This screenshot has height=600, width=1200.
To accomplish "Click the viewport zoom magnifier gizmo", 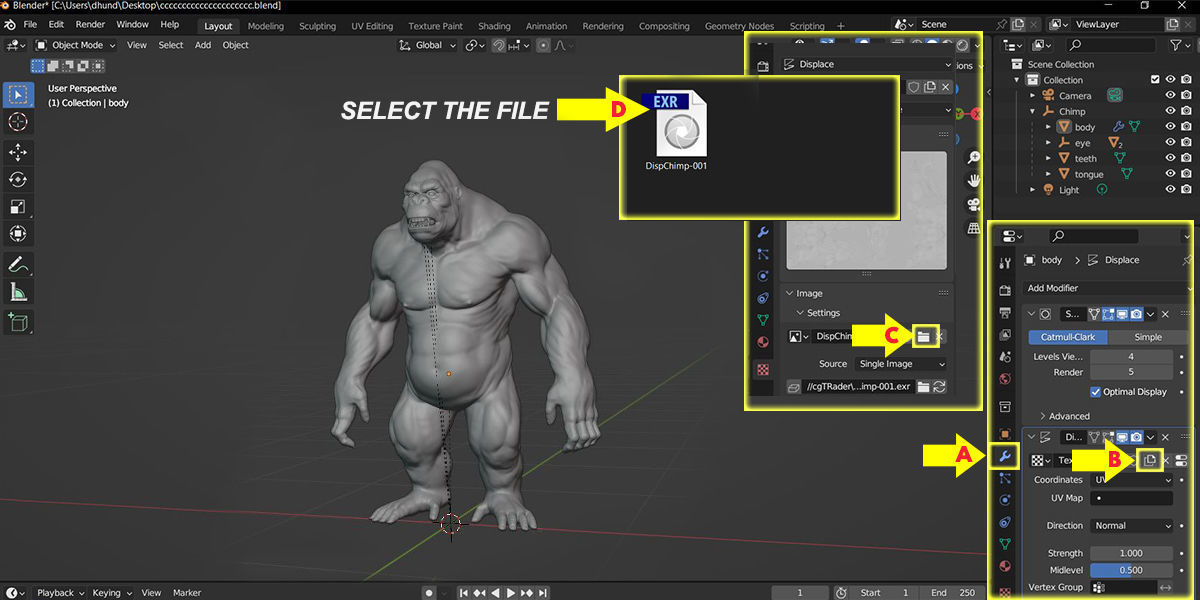I will click(x=973, y=158).
